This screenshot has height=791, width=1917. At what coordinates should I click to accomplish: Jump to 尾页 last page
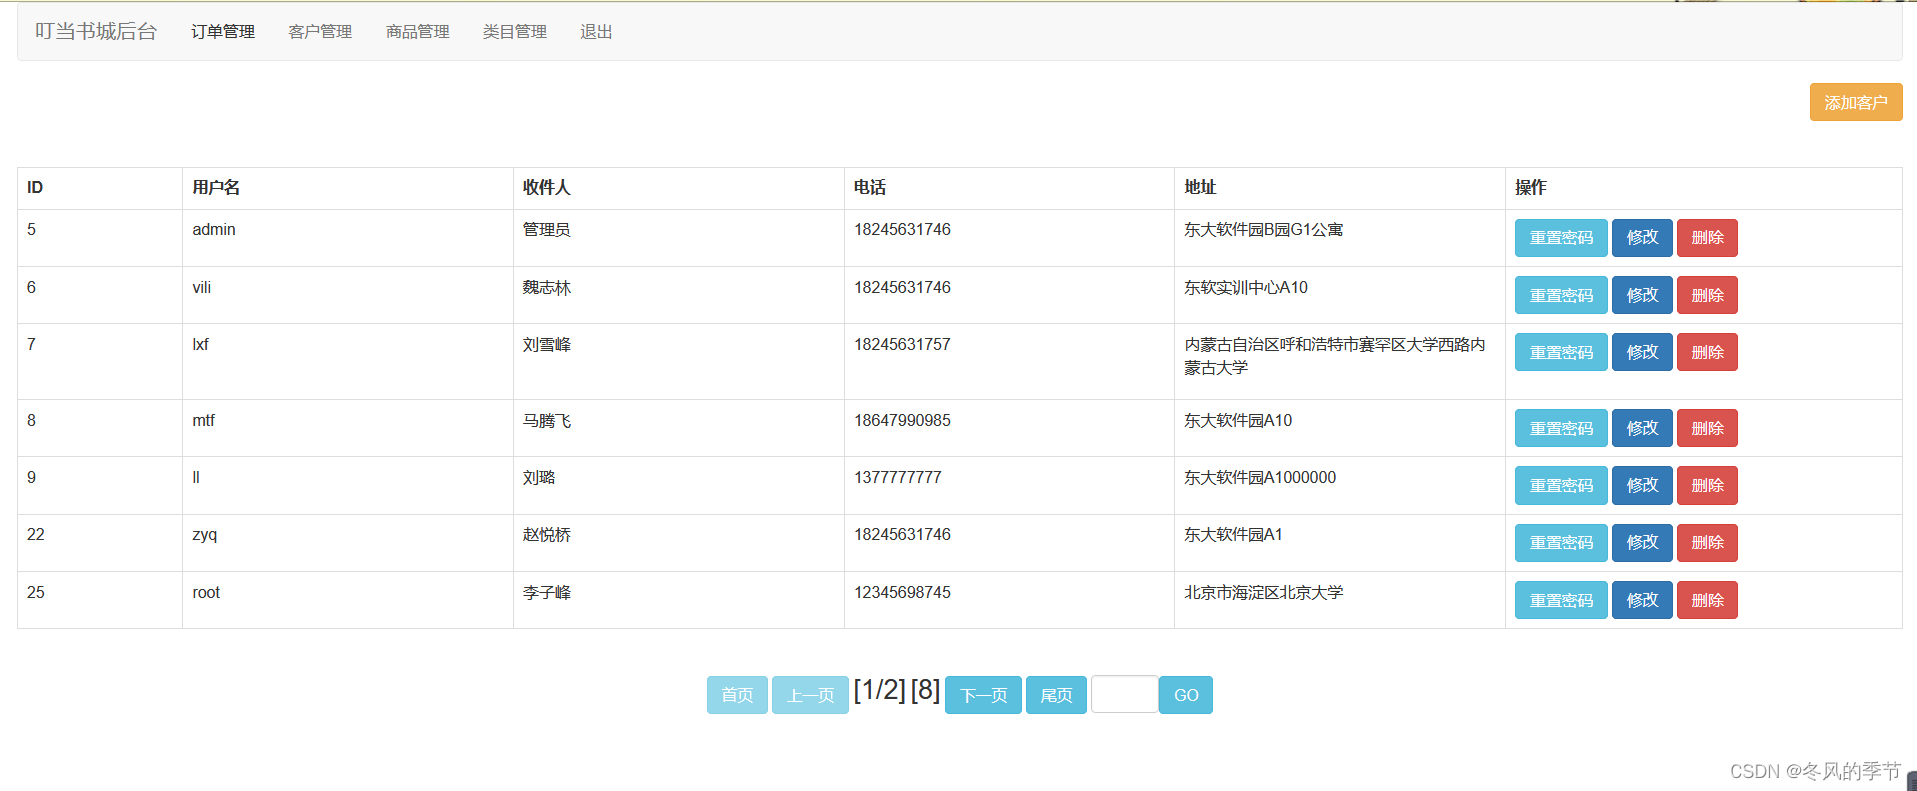[1056, 695]
